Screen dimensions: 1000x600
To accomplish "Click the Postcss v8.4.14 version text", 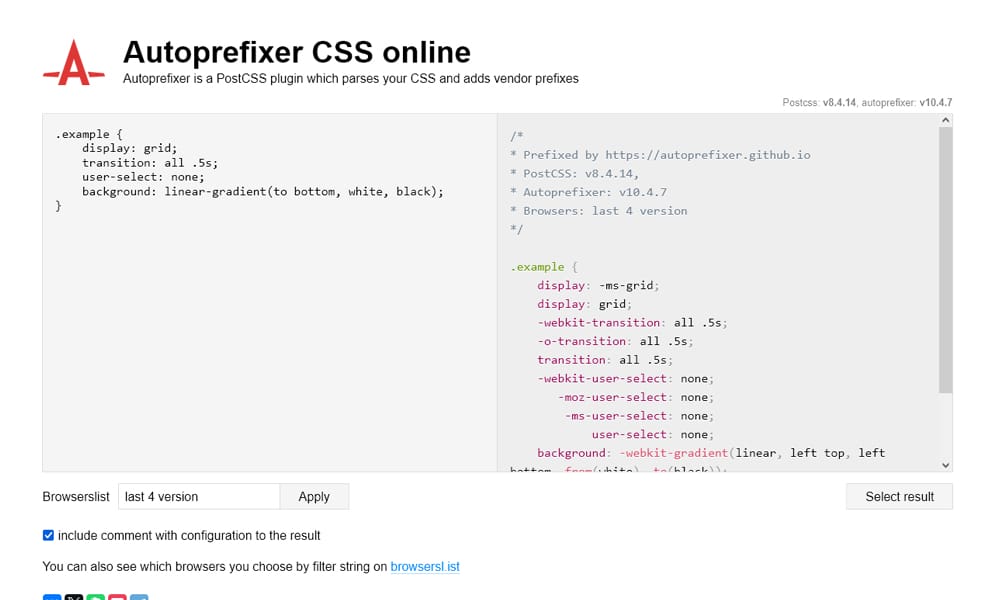I will (819, 102).
